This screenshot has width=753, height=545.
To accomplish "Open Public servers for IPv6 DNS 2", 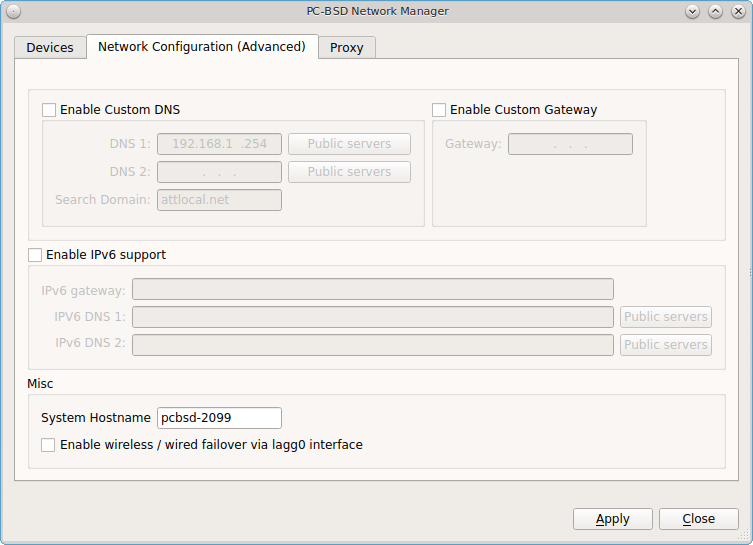I will pos(666,345).
